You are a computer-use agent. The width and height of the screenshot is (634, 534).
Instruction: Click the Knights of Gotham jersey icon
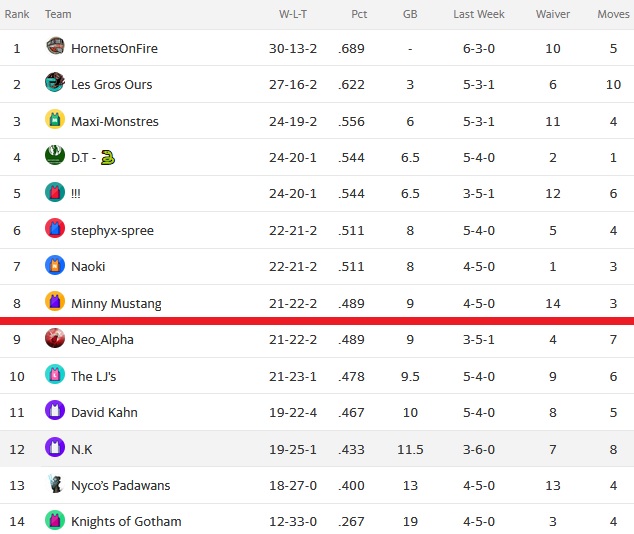tap(55, 520)
